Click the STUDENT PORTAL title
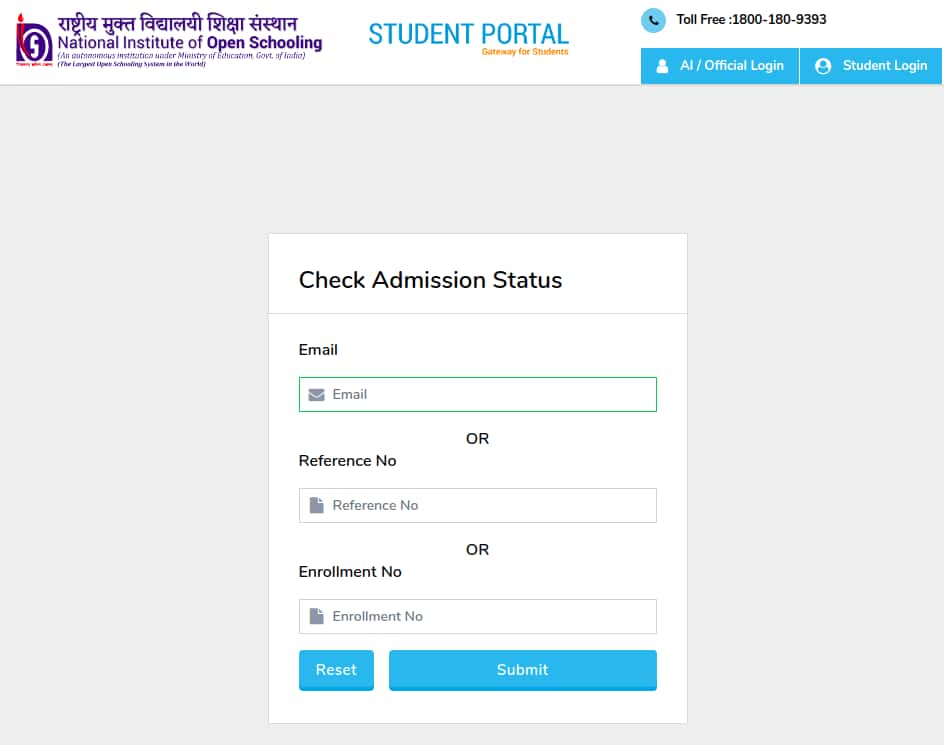 pyautogui.click(x=468, y=33)
